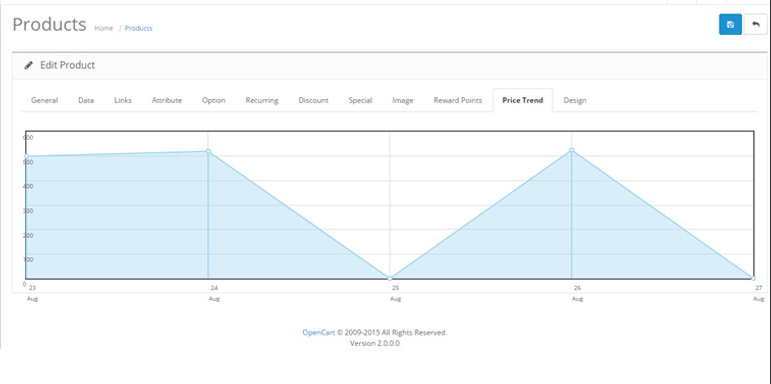771x384 pixels.
Task: Open the General tab
Action: (44, 100)
